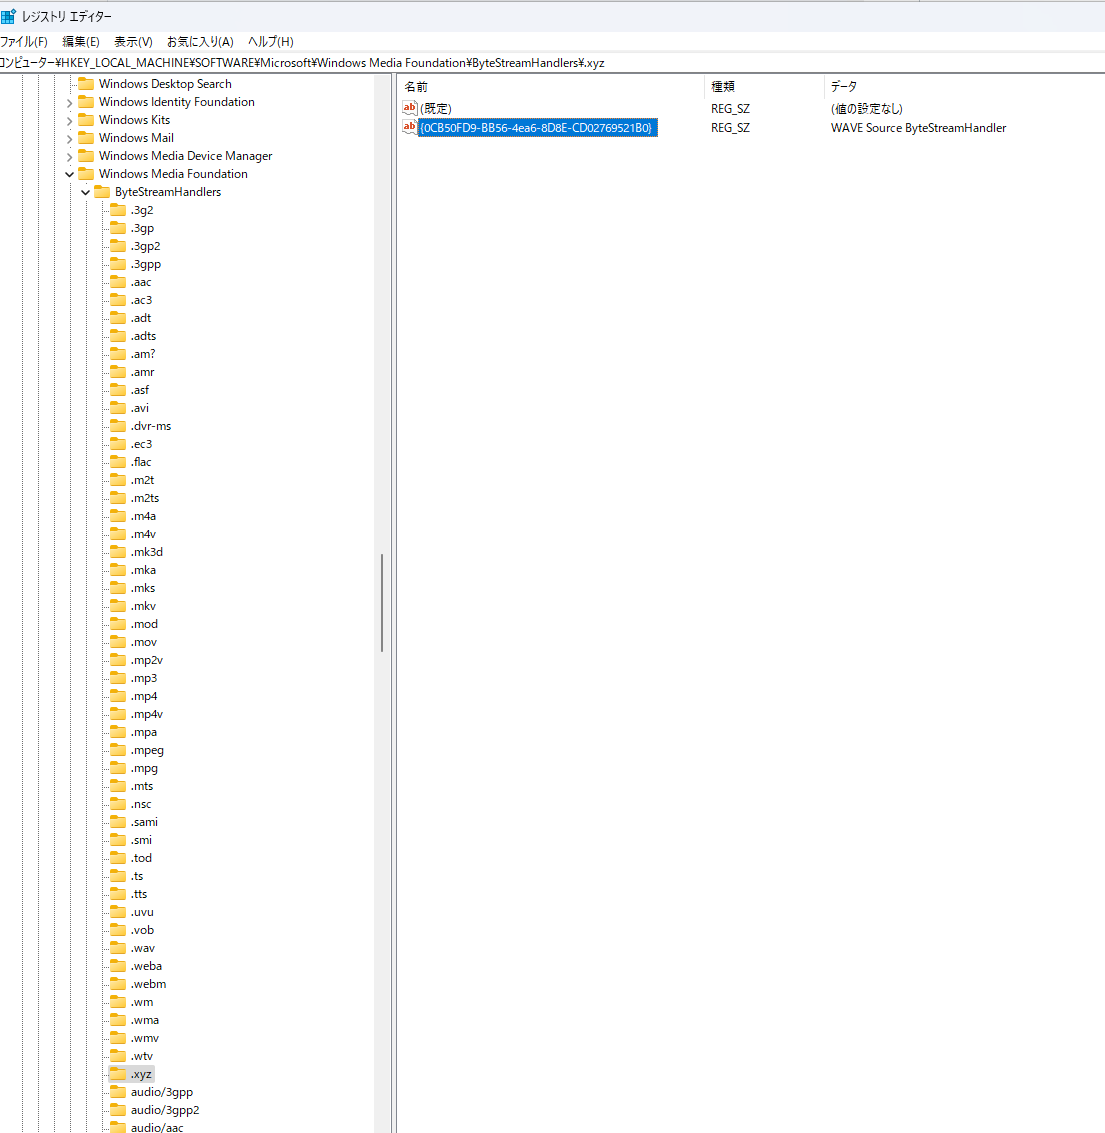Image resolution: width=1105 pixels, height=1133 pixels.
Task: Select the .nsc registry key
Action: click(x=141, y=804)
